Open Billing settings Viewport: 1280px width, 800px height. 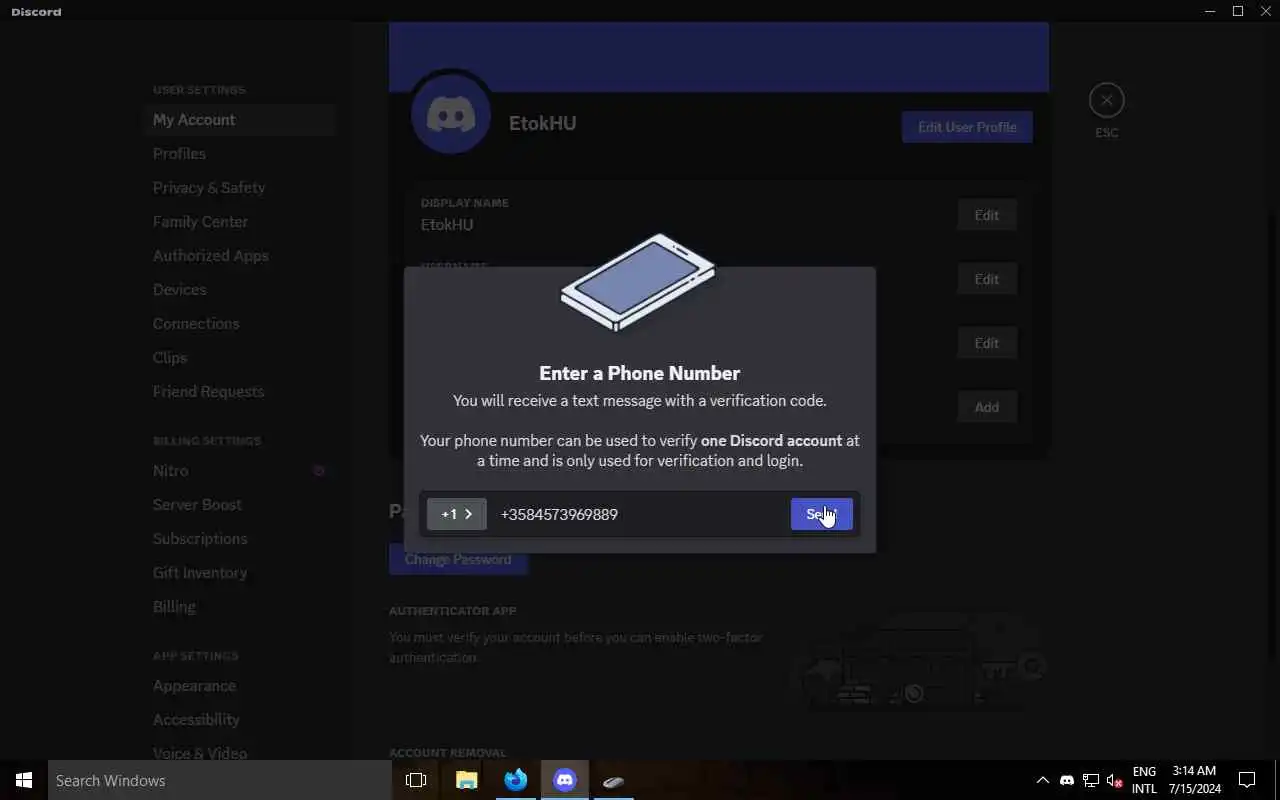coord(239,606)
